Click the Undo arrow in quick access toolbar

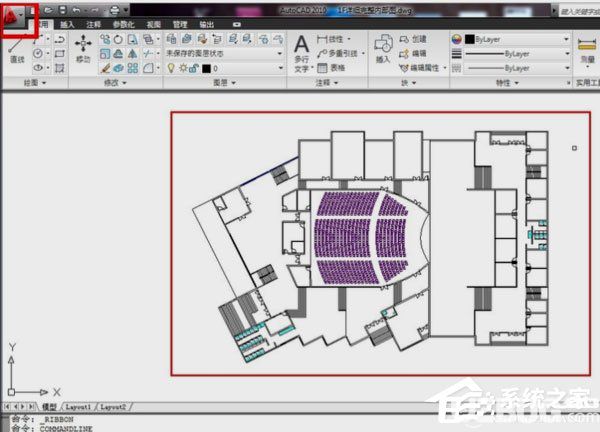[76, 10]
